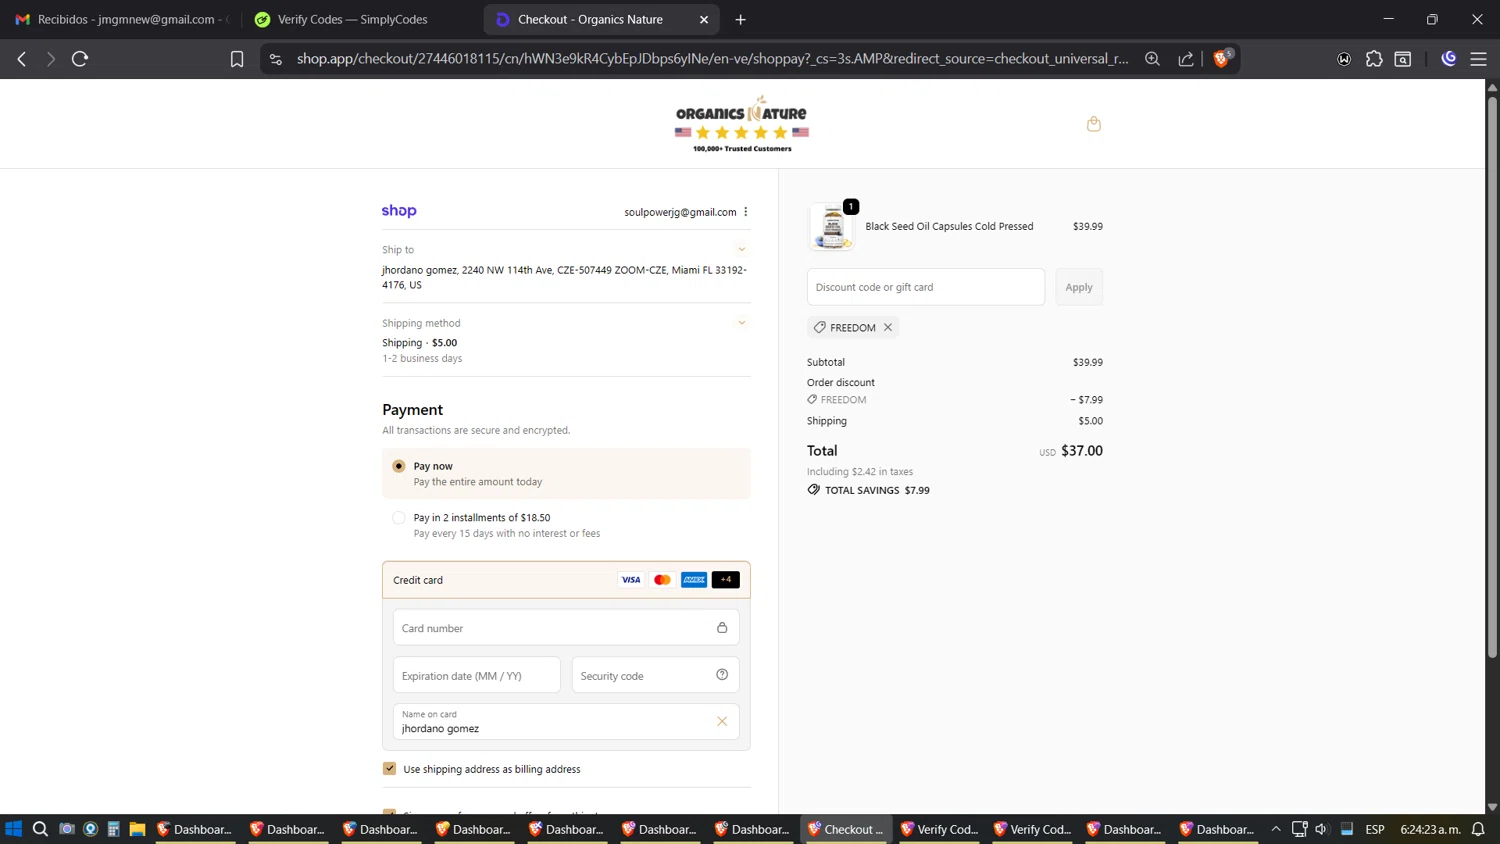Viewport: 1500px width, 844px height.
Task: Click the Black Seed Oil Capsules Cold Pressed name
Action: pos(949,226)
